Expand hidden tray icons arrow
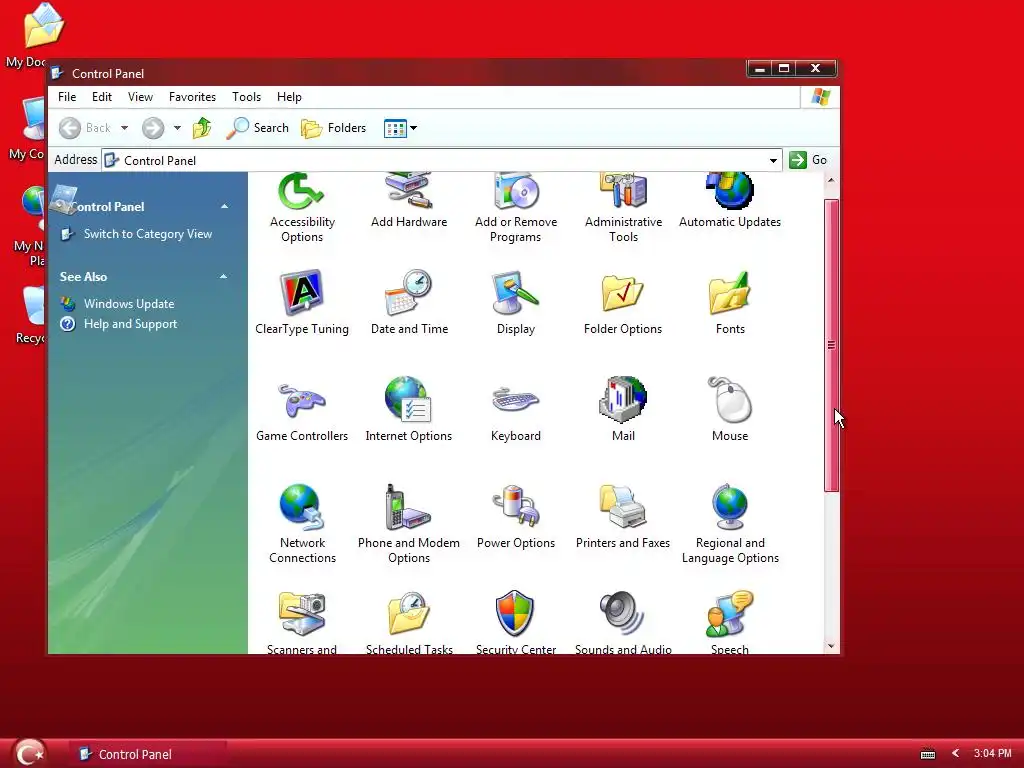This screenshot has height=768, width=1024. pyautogui.click(x=955, y=754)
